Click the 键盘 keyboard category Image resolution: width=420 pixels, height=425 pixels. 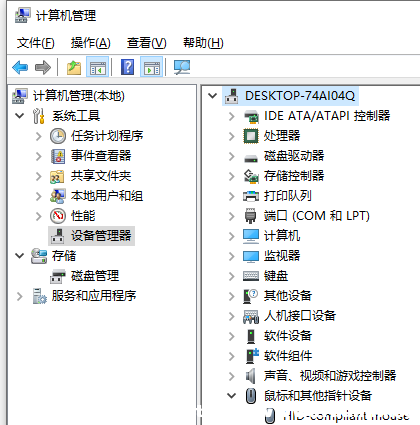[x=276, y=276]
